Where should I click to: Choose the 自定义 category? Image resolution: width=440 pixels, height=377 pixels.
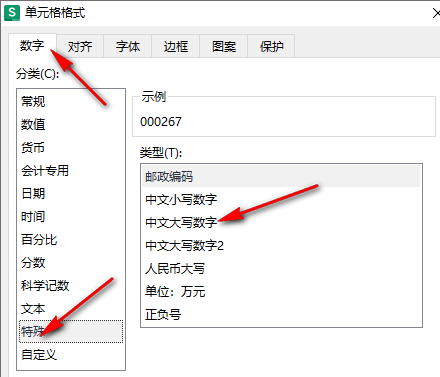click(x=71, y=355)
